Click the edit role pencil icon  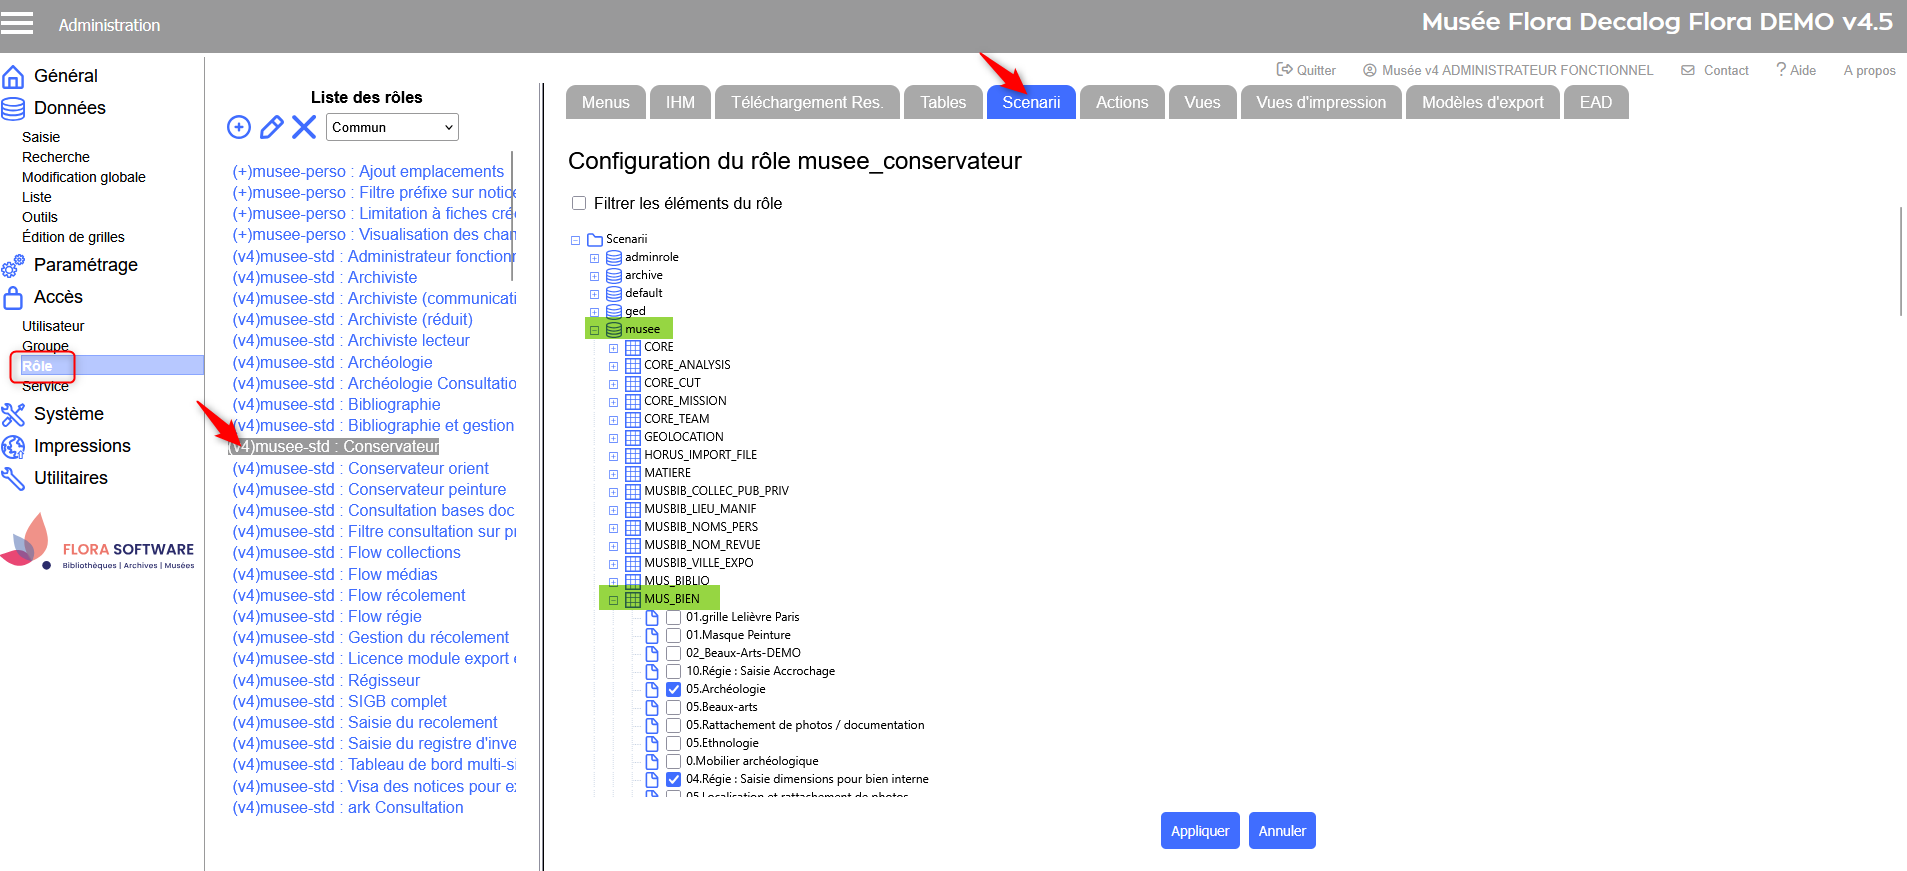tap(271, 127)
